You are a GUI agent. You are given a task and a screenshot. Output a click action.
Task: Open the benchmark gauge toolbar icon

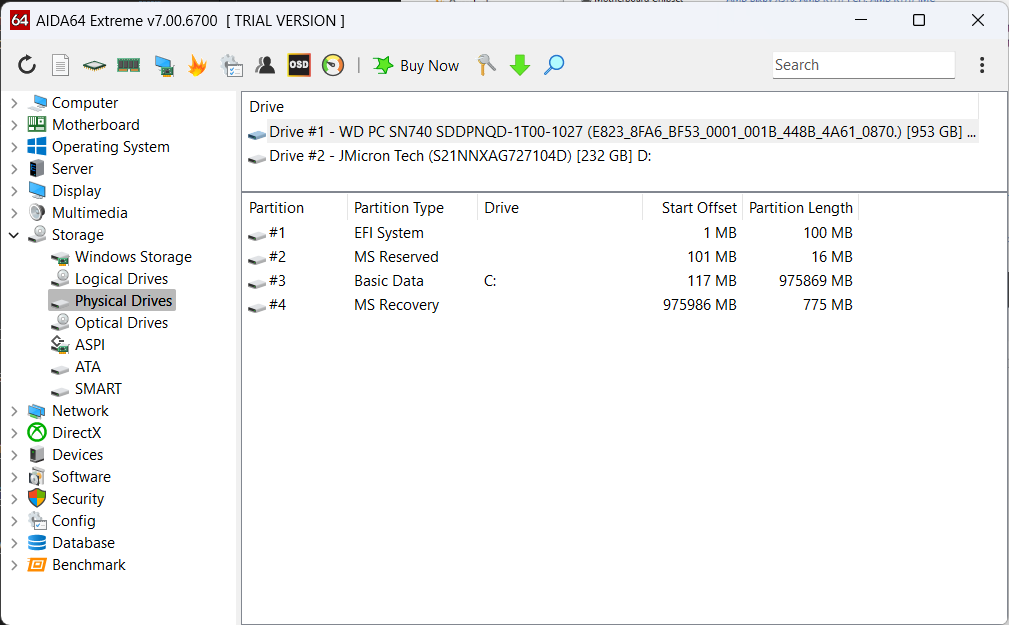click(333, 65)
